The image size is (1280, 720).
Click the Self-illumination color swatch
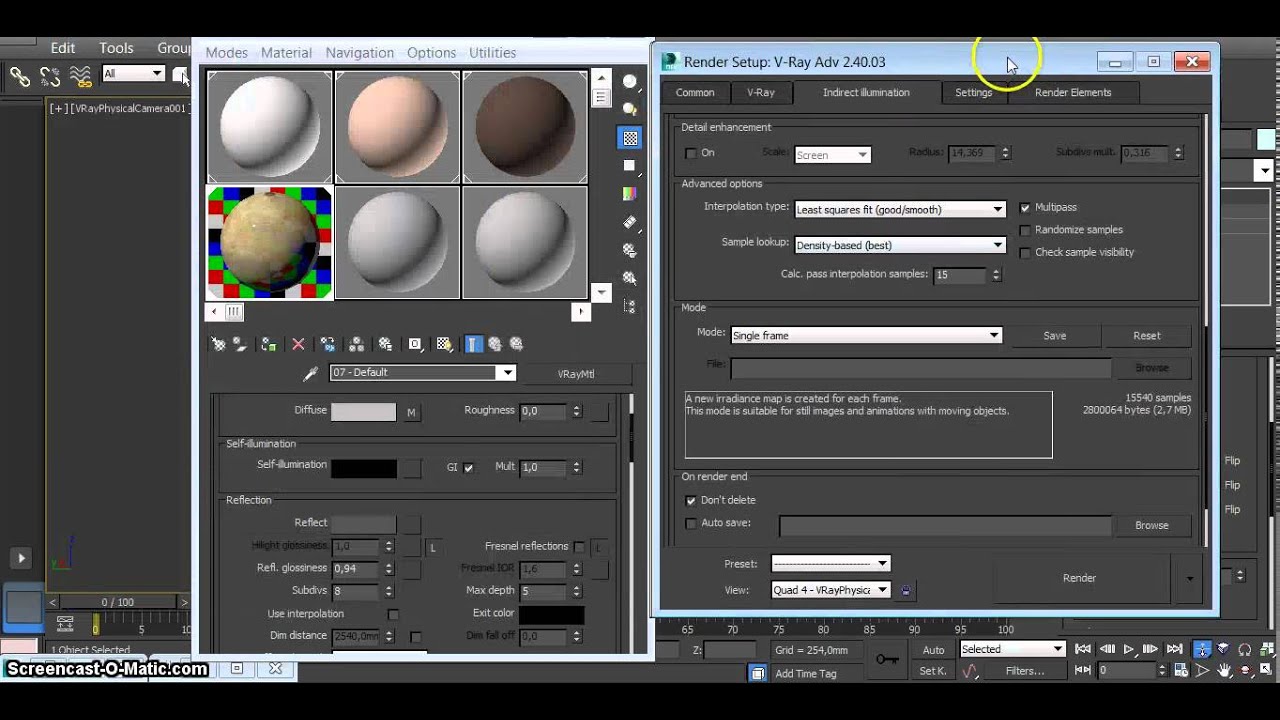363,468
